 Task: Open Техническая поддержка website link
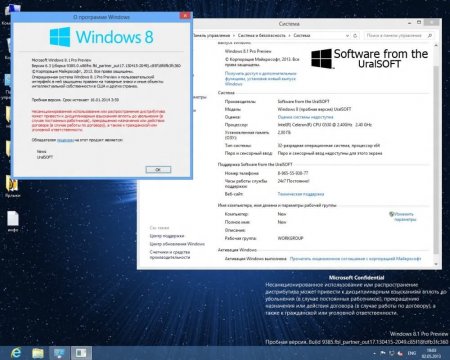(301, 194)
